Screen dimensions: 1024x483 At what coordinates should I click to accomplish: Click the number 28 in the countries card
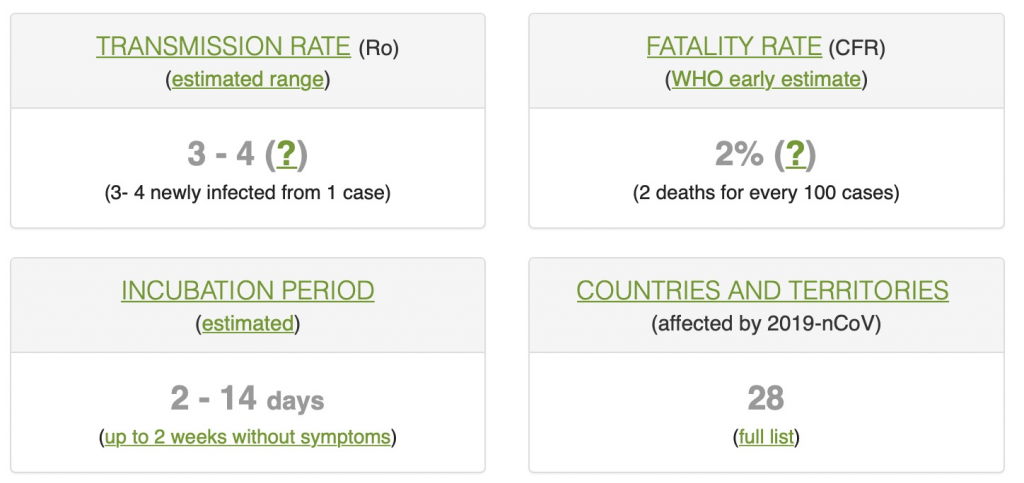[x=766, y=399]
